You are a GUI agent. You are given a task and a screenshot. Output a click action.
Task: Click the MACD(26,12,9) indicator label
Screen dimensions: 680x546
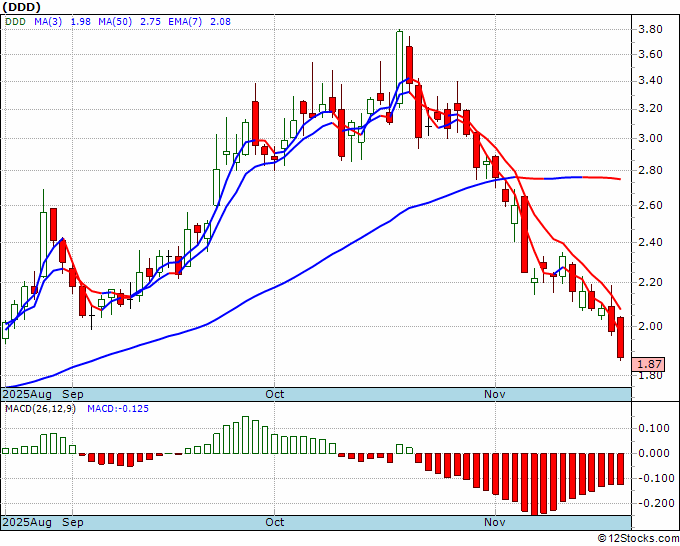(x=40, y=409)
